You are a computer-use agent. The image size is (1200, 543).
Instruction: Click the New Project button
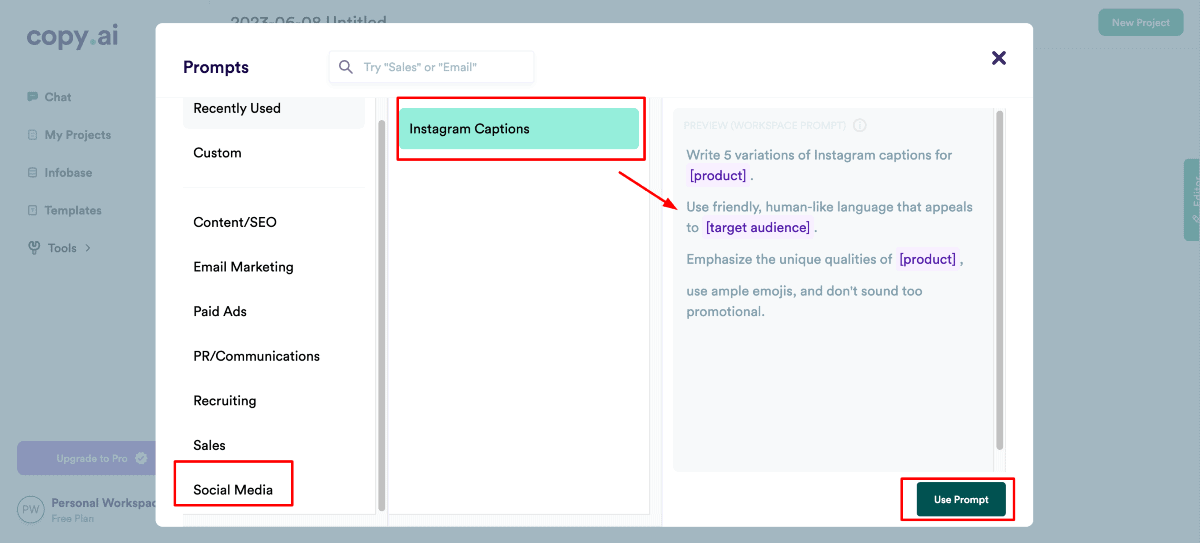coord(1140,23)
